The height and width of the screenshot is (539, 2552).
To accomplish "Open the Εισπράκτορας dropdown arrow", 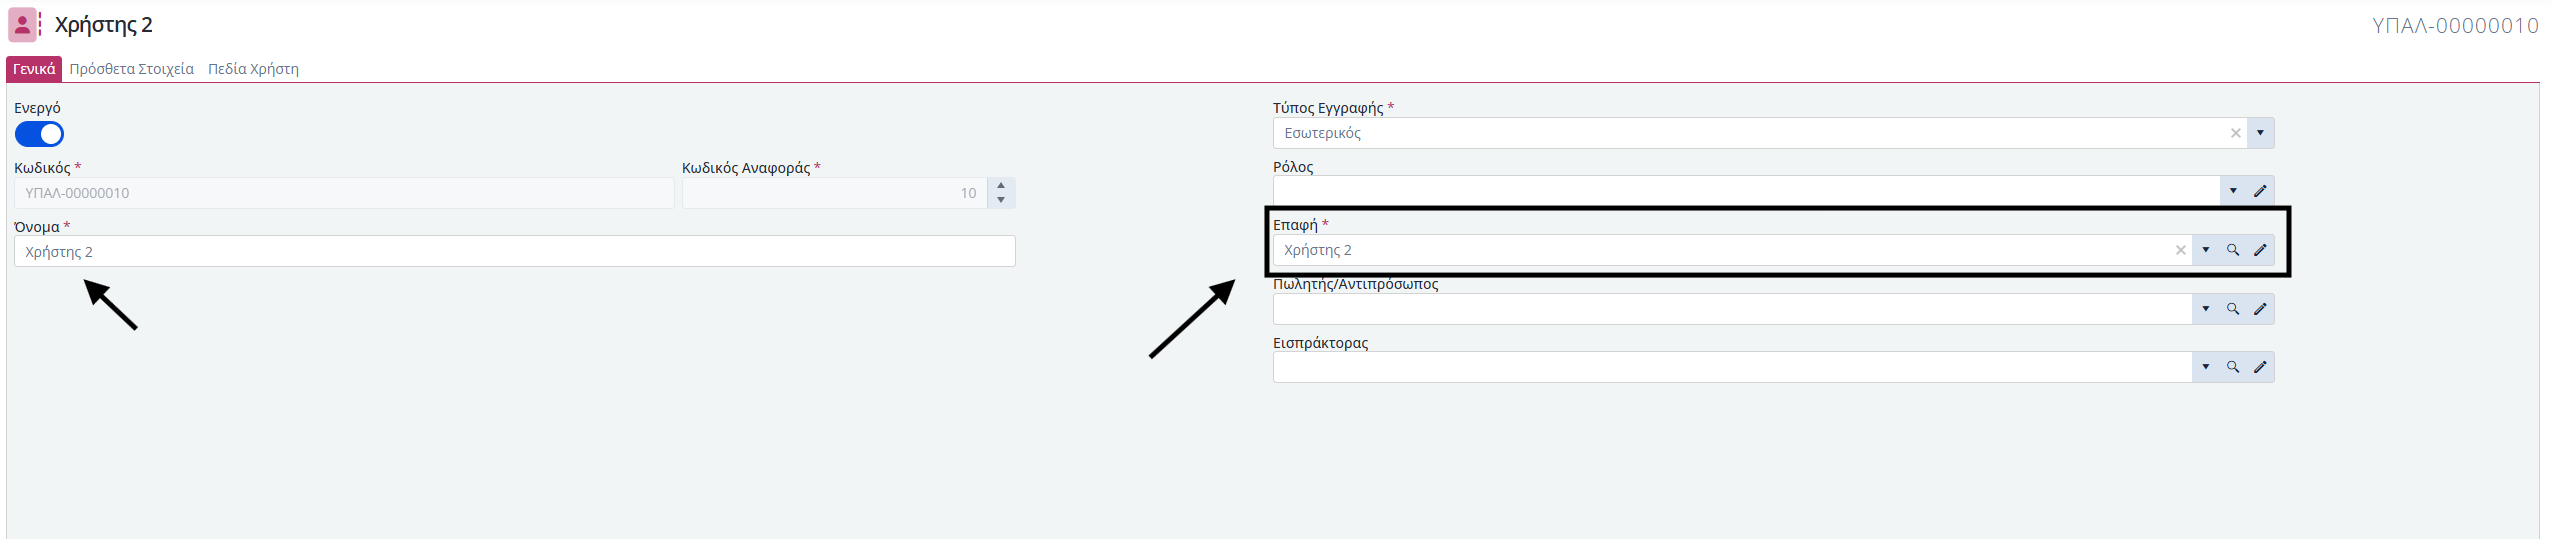I will click(2206, 367).
